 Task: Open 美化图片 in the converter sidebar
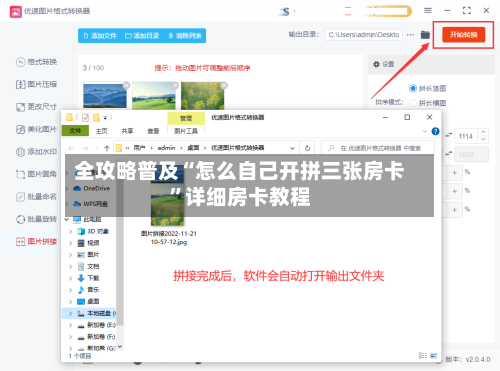point(37,129)
